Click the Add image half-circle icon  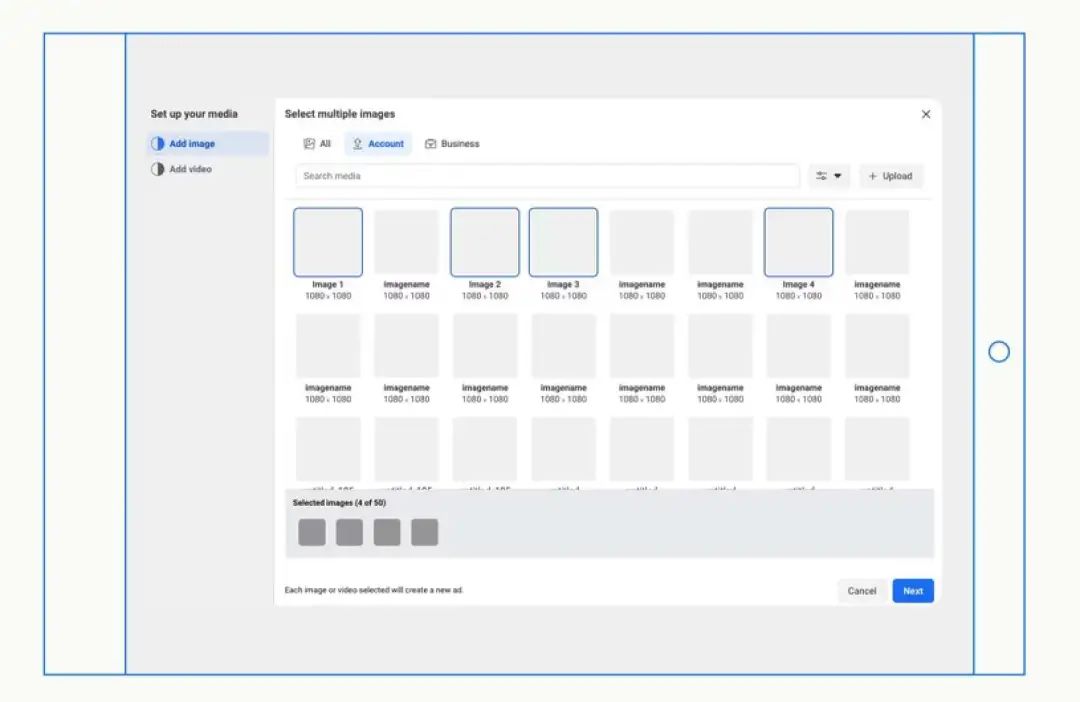[158, 143]
